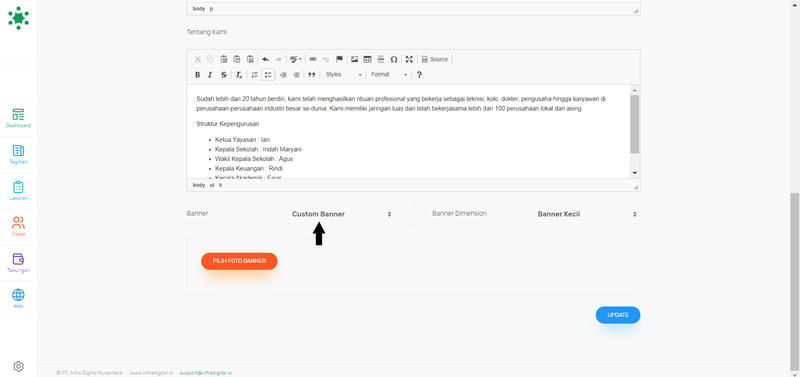Open Tagihan from the sidebar
Screen dimensions: 800x377
tap(18, 155)
